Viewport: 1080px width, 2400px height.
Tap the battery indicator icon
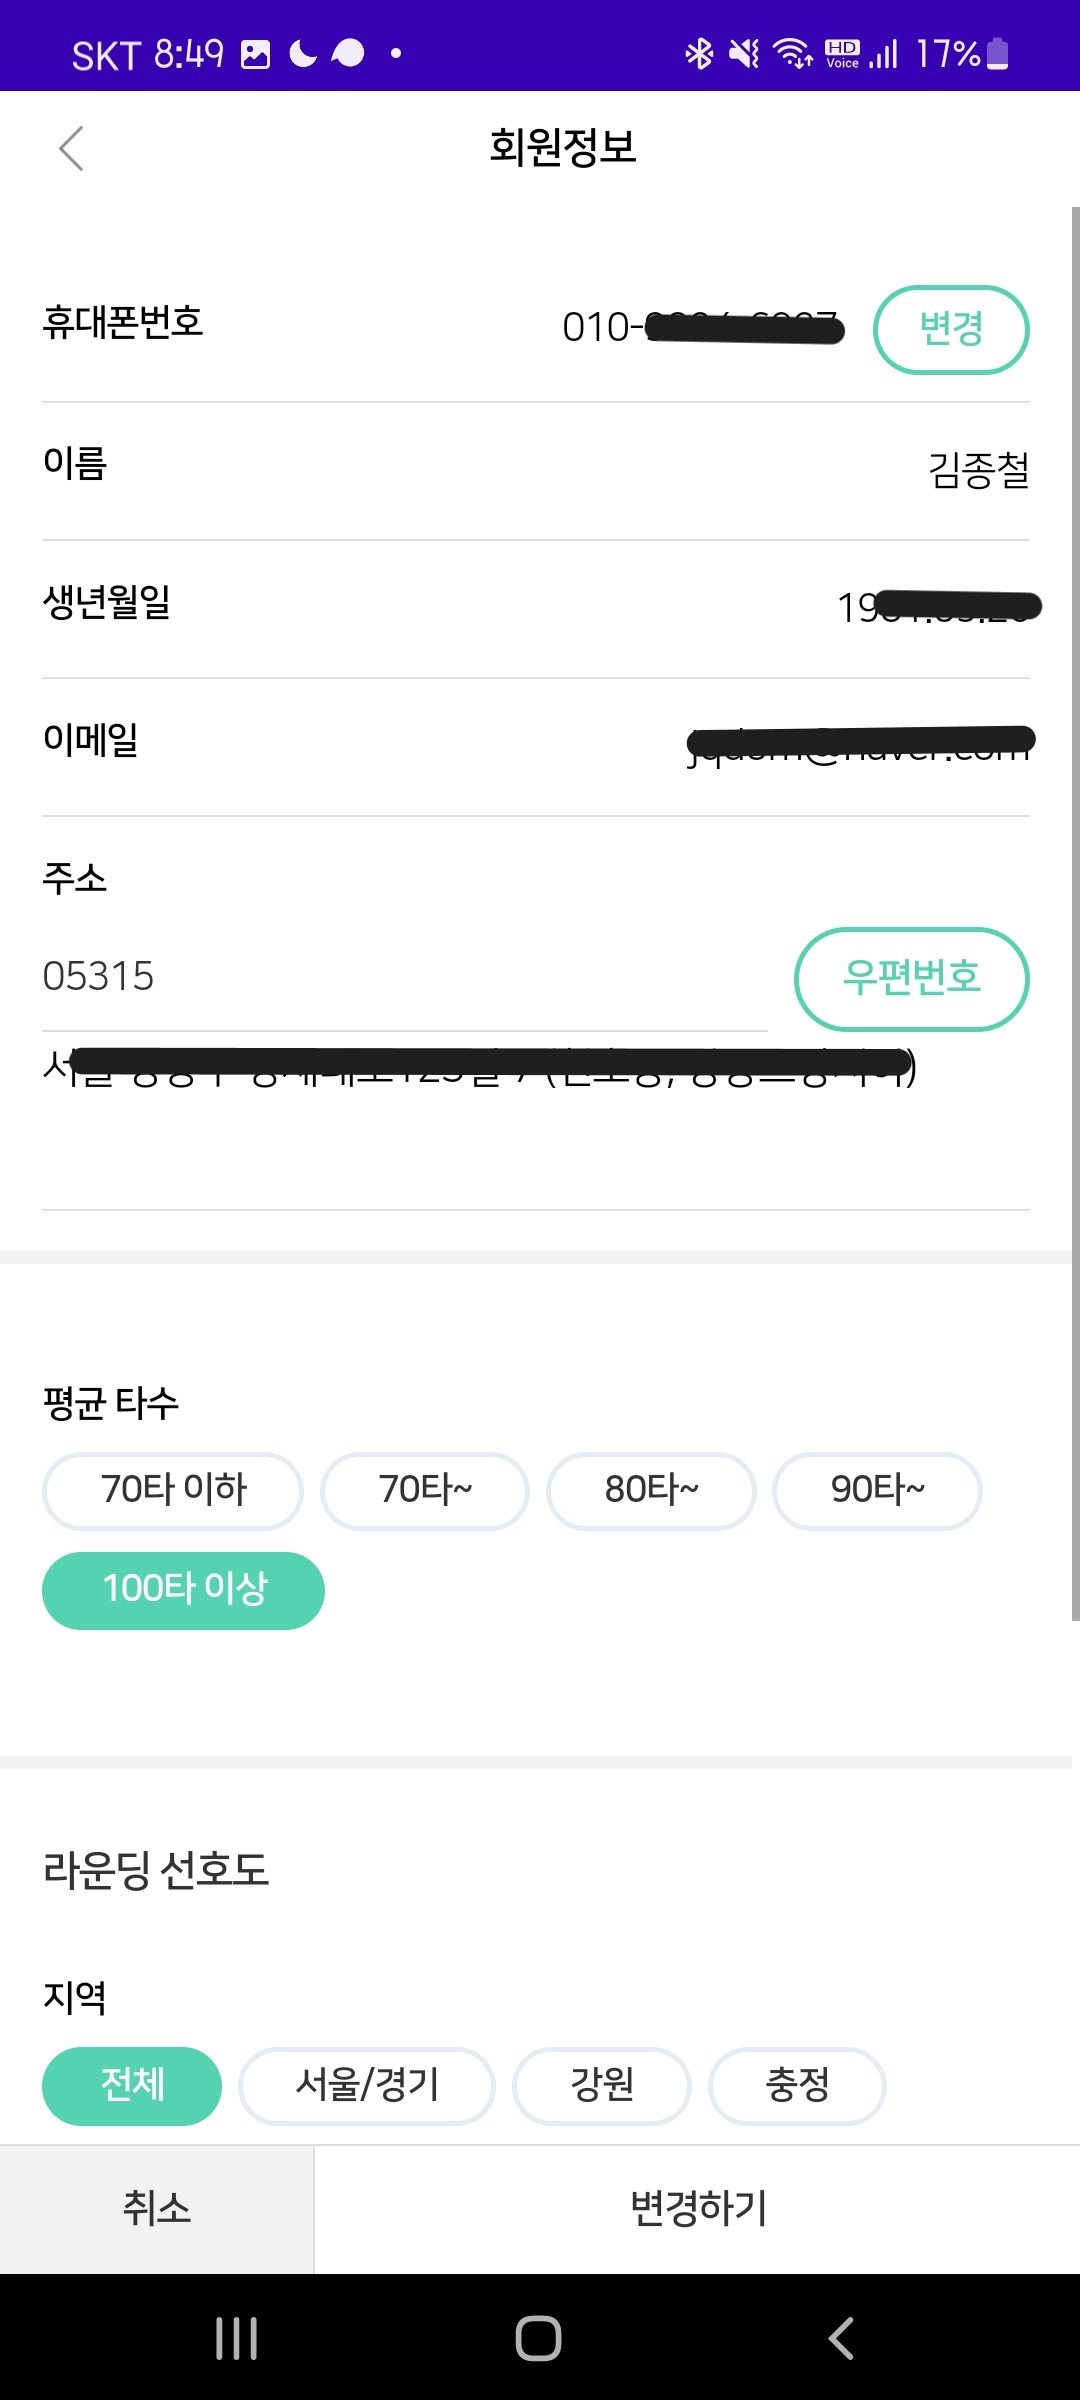(x=997, y=53)
